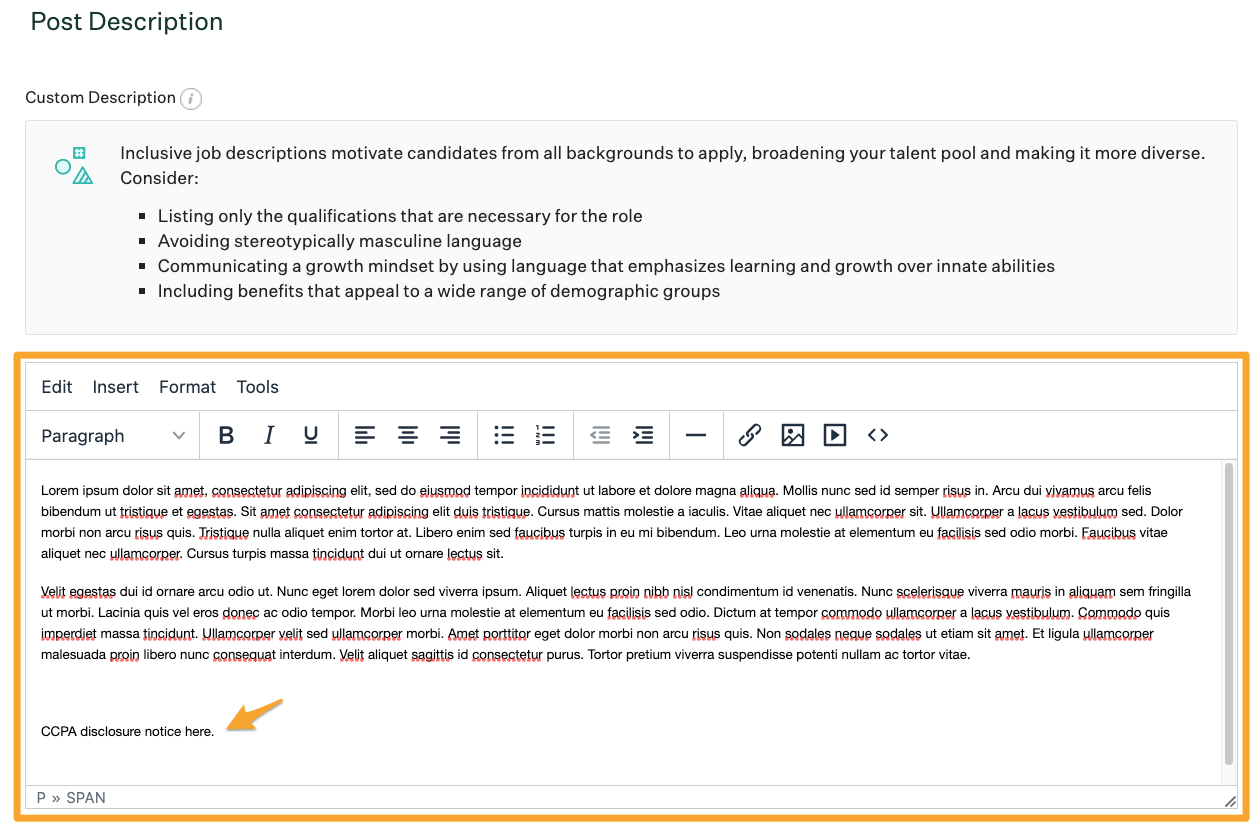The width and height of the screenshot is (1258, 822).
Task: Open the source code view
Action: (878, 436)
